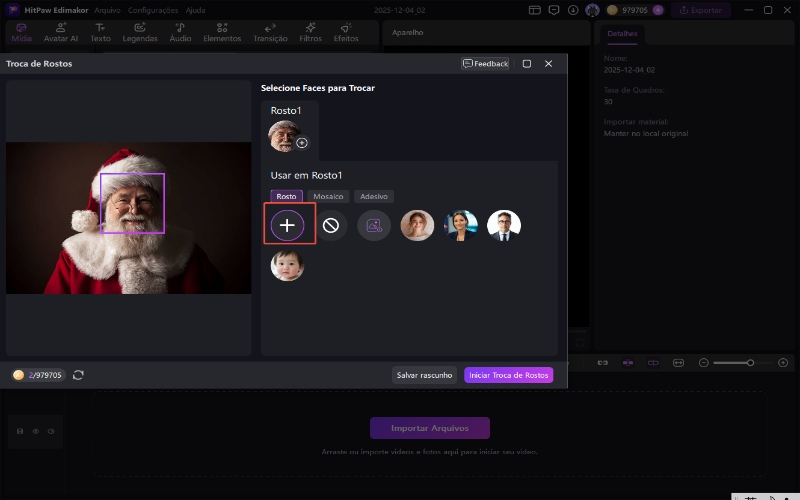Select the Rosto tab
This screenshot has width=800, height=500.
click(286, 197)
